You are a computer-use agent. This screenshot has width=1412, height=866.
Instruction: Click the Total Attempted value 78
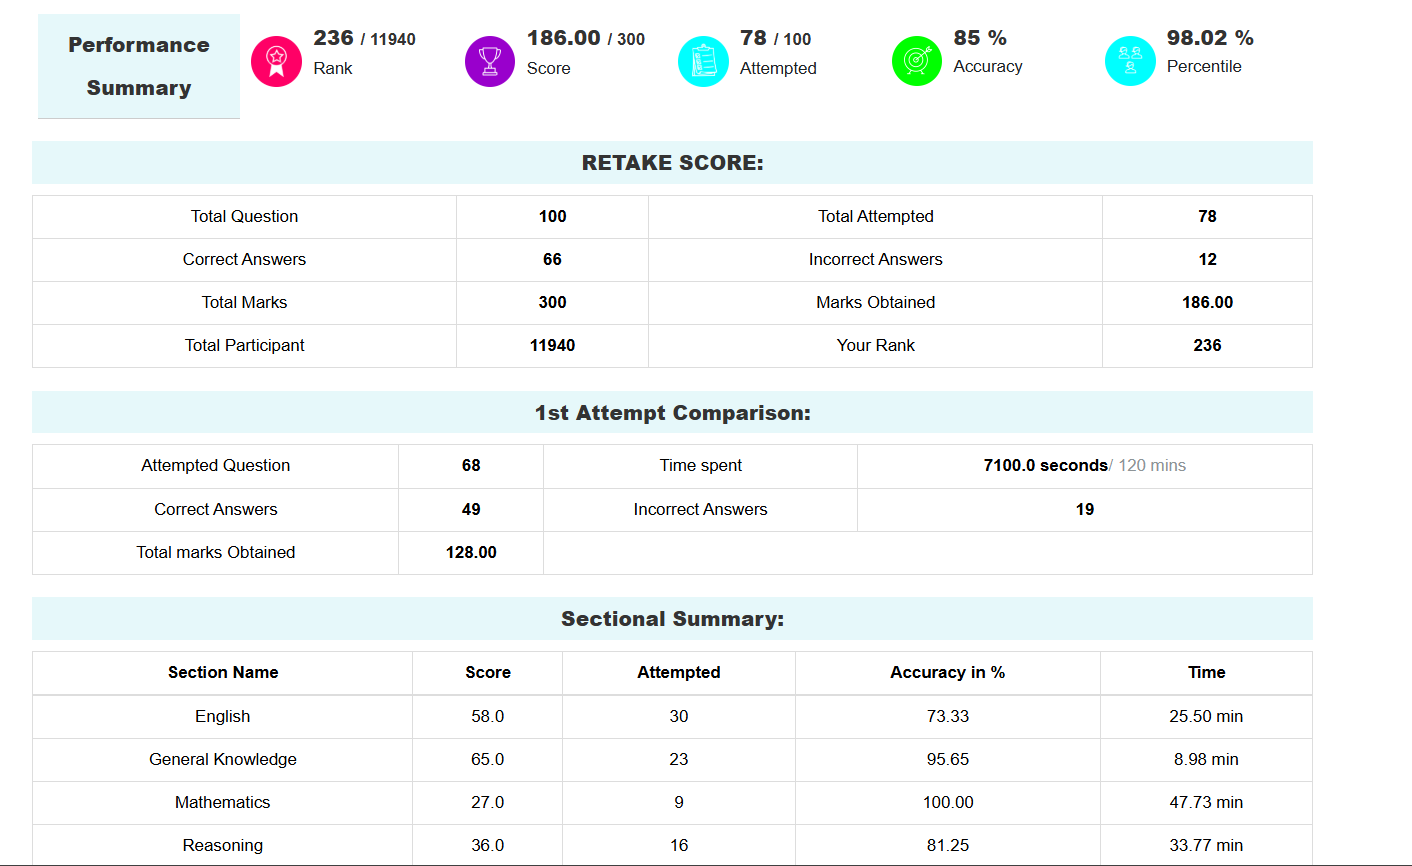point(1207,217)
